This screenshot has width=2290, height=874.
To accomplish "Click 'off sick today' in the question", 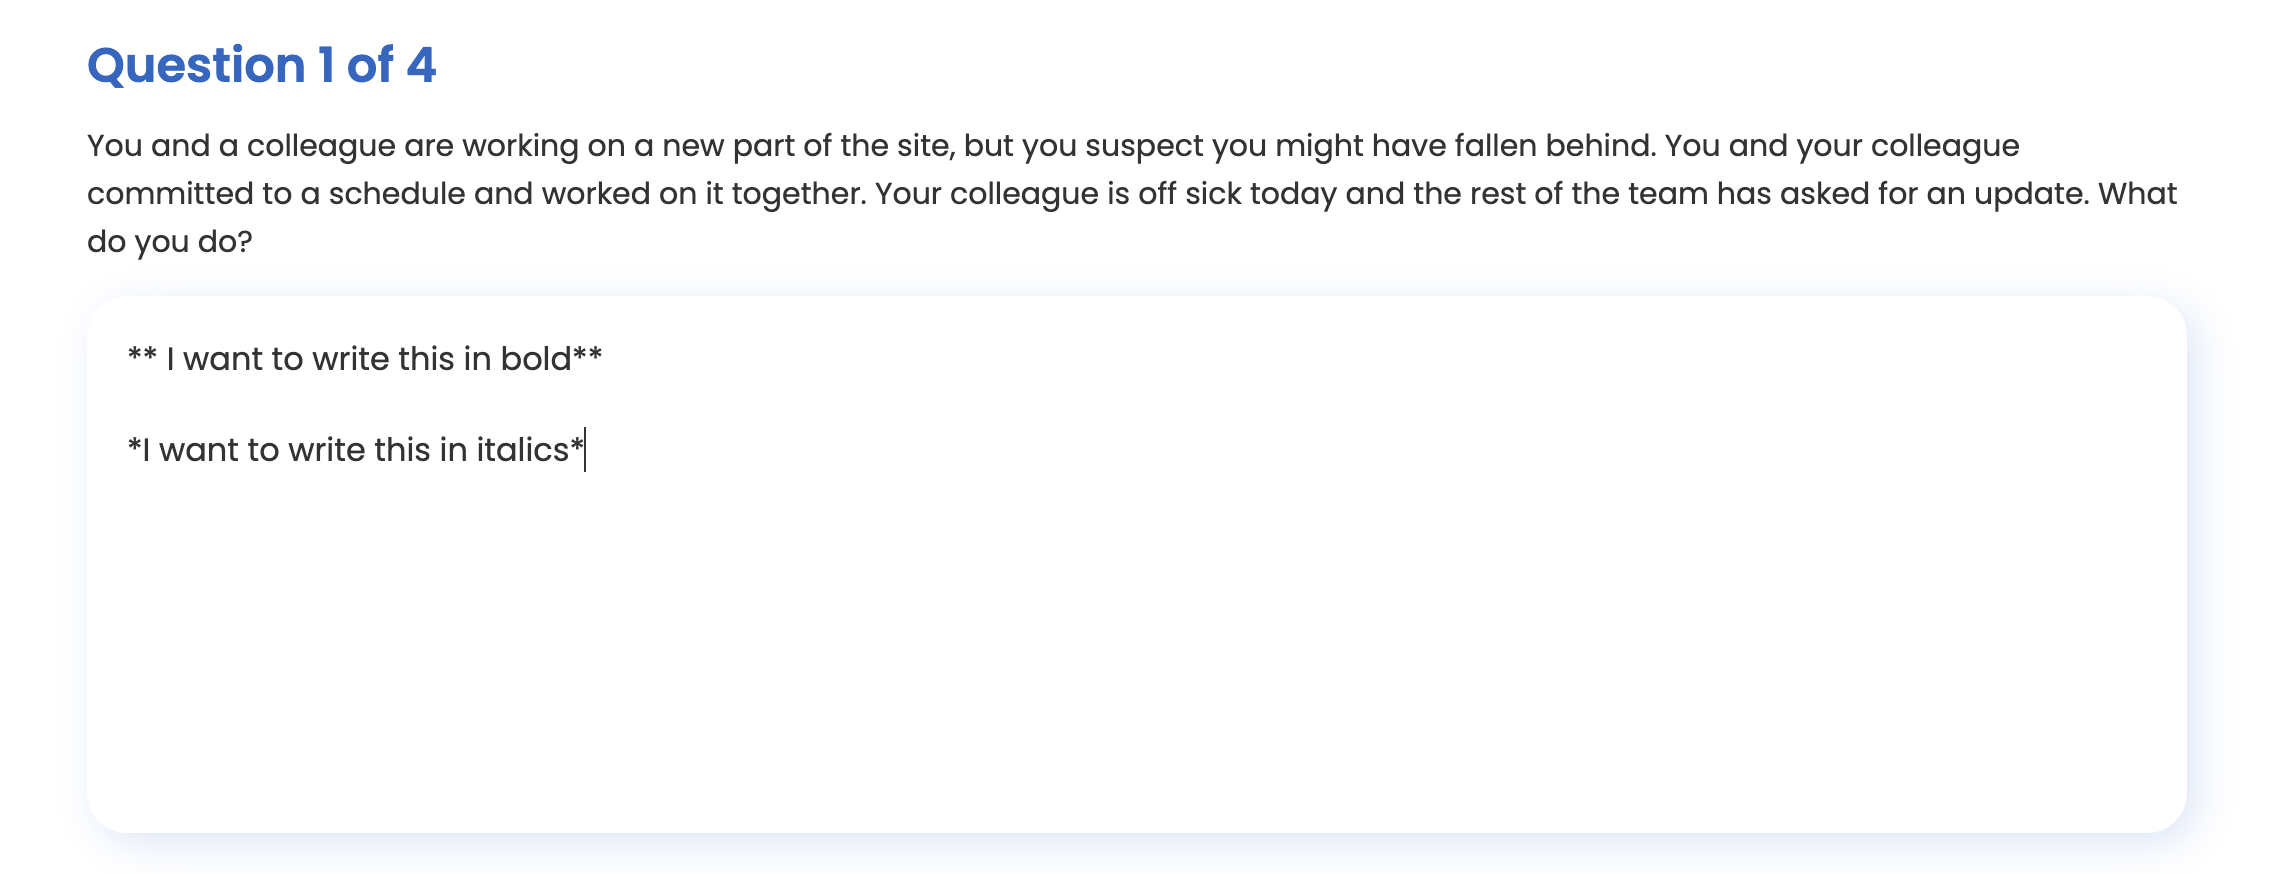I will [x=1237, y=194].
